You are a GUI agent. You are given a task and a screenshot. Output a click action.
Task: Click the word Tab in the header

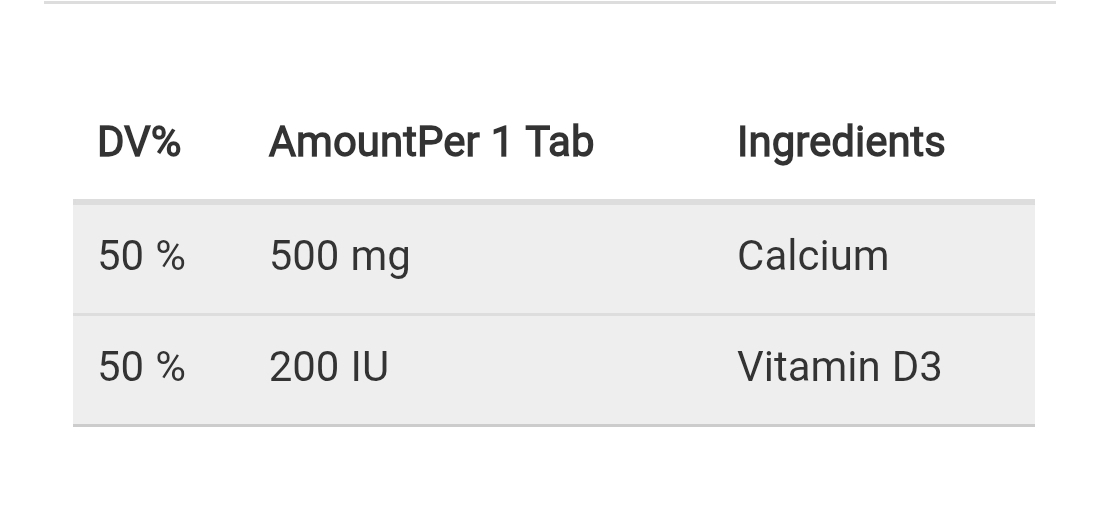tap(559, 142)
